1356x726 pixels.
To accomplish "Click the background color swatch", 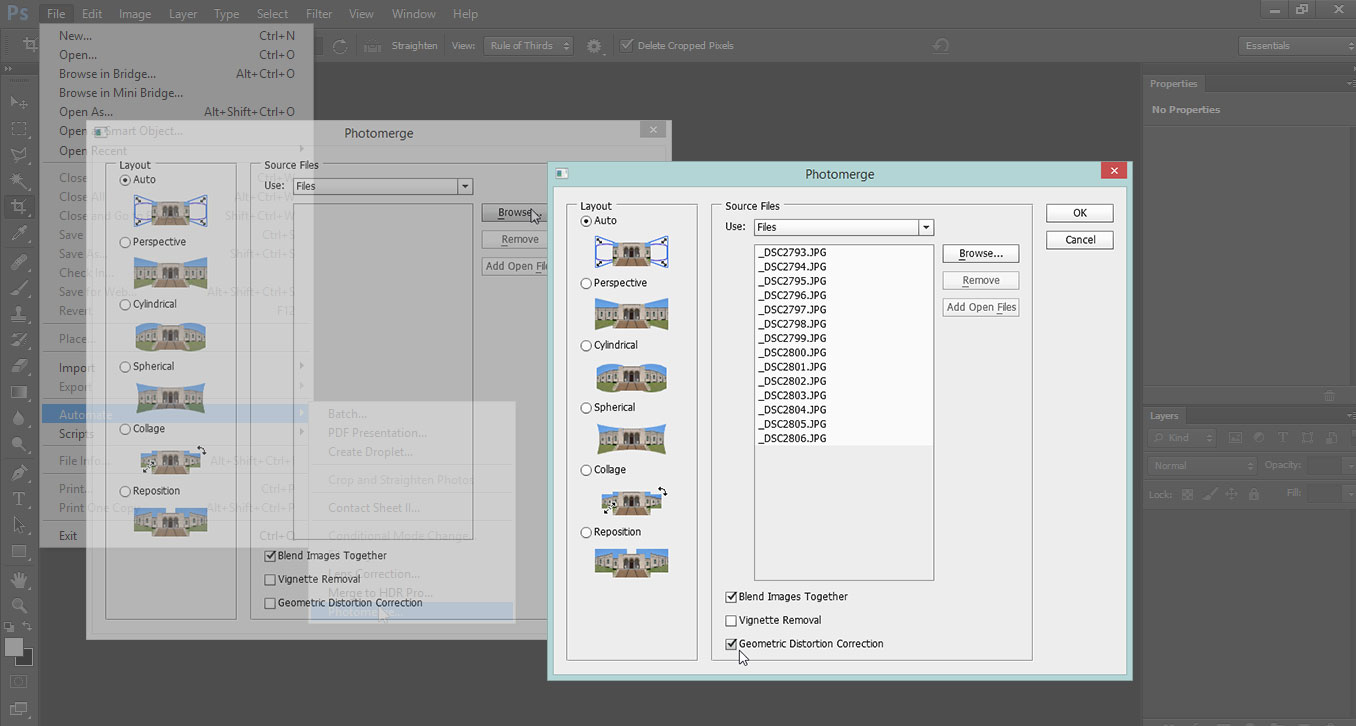I will pyautogui.click(x=25, y=657).
